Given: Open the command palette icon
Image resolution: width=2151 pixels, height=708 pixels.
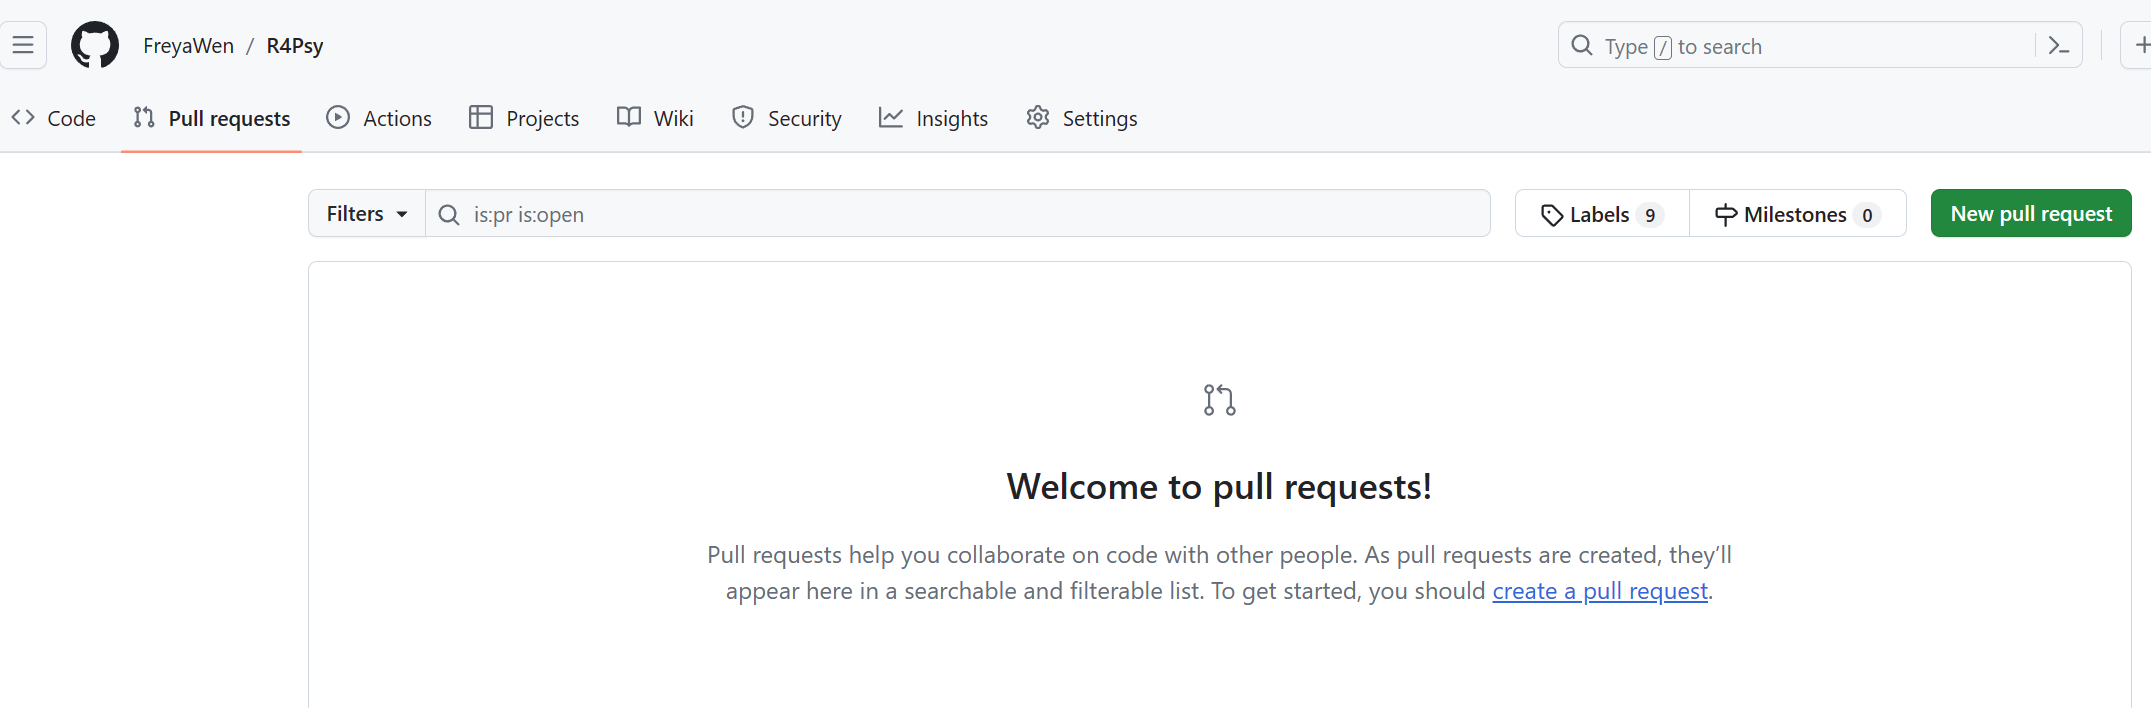Looking at the screenshot, I should [x=2058, y=45].
